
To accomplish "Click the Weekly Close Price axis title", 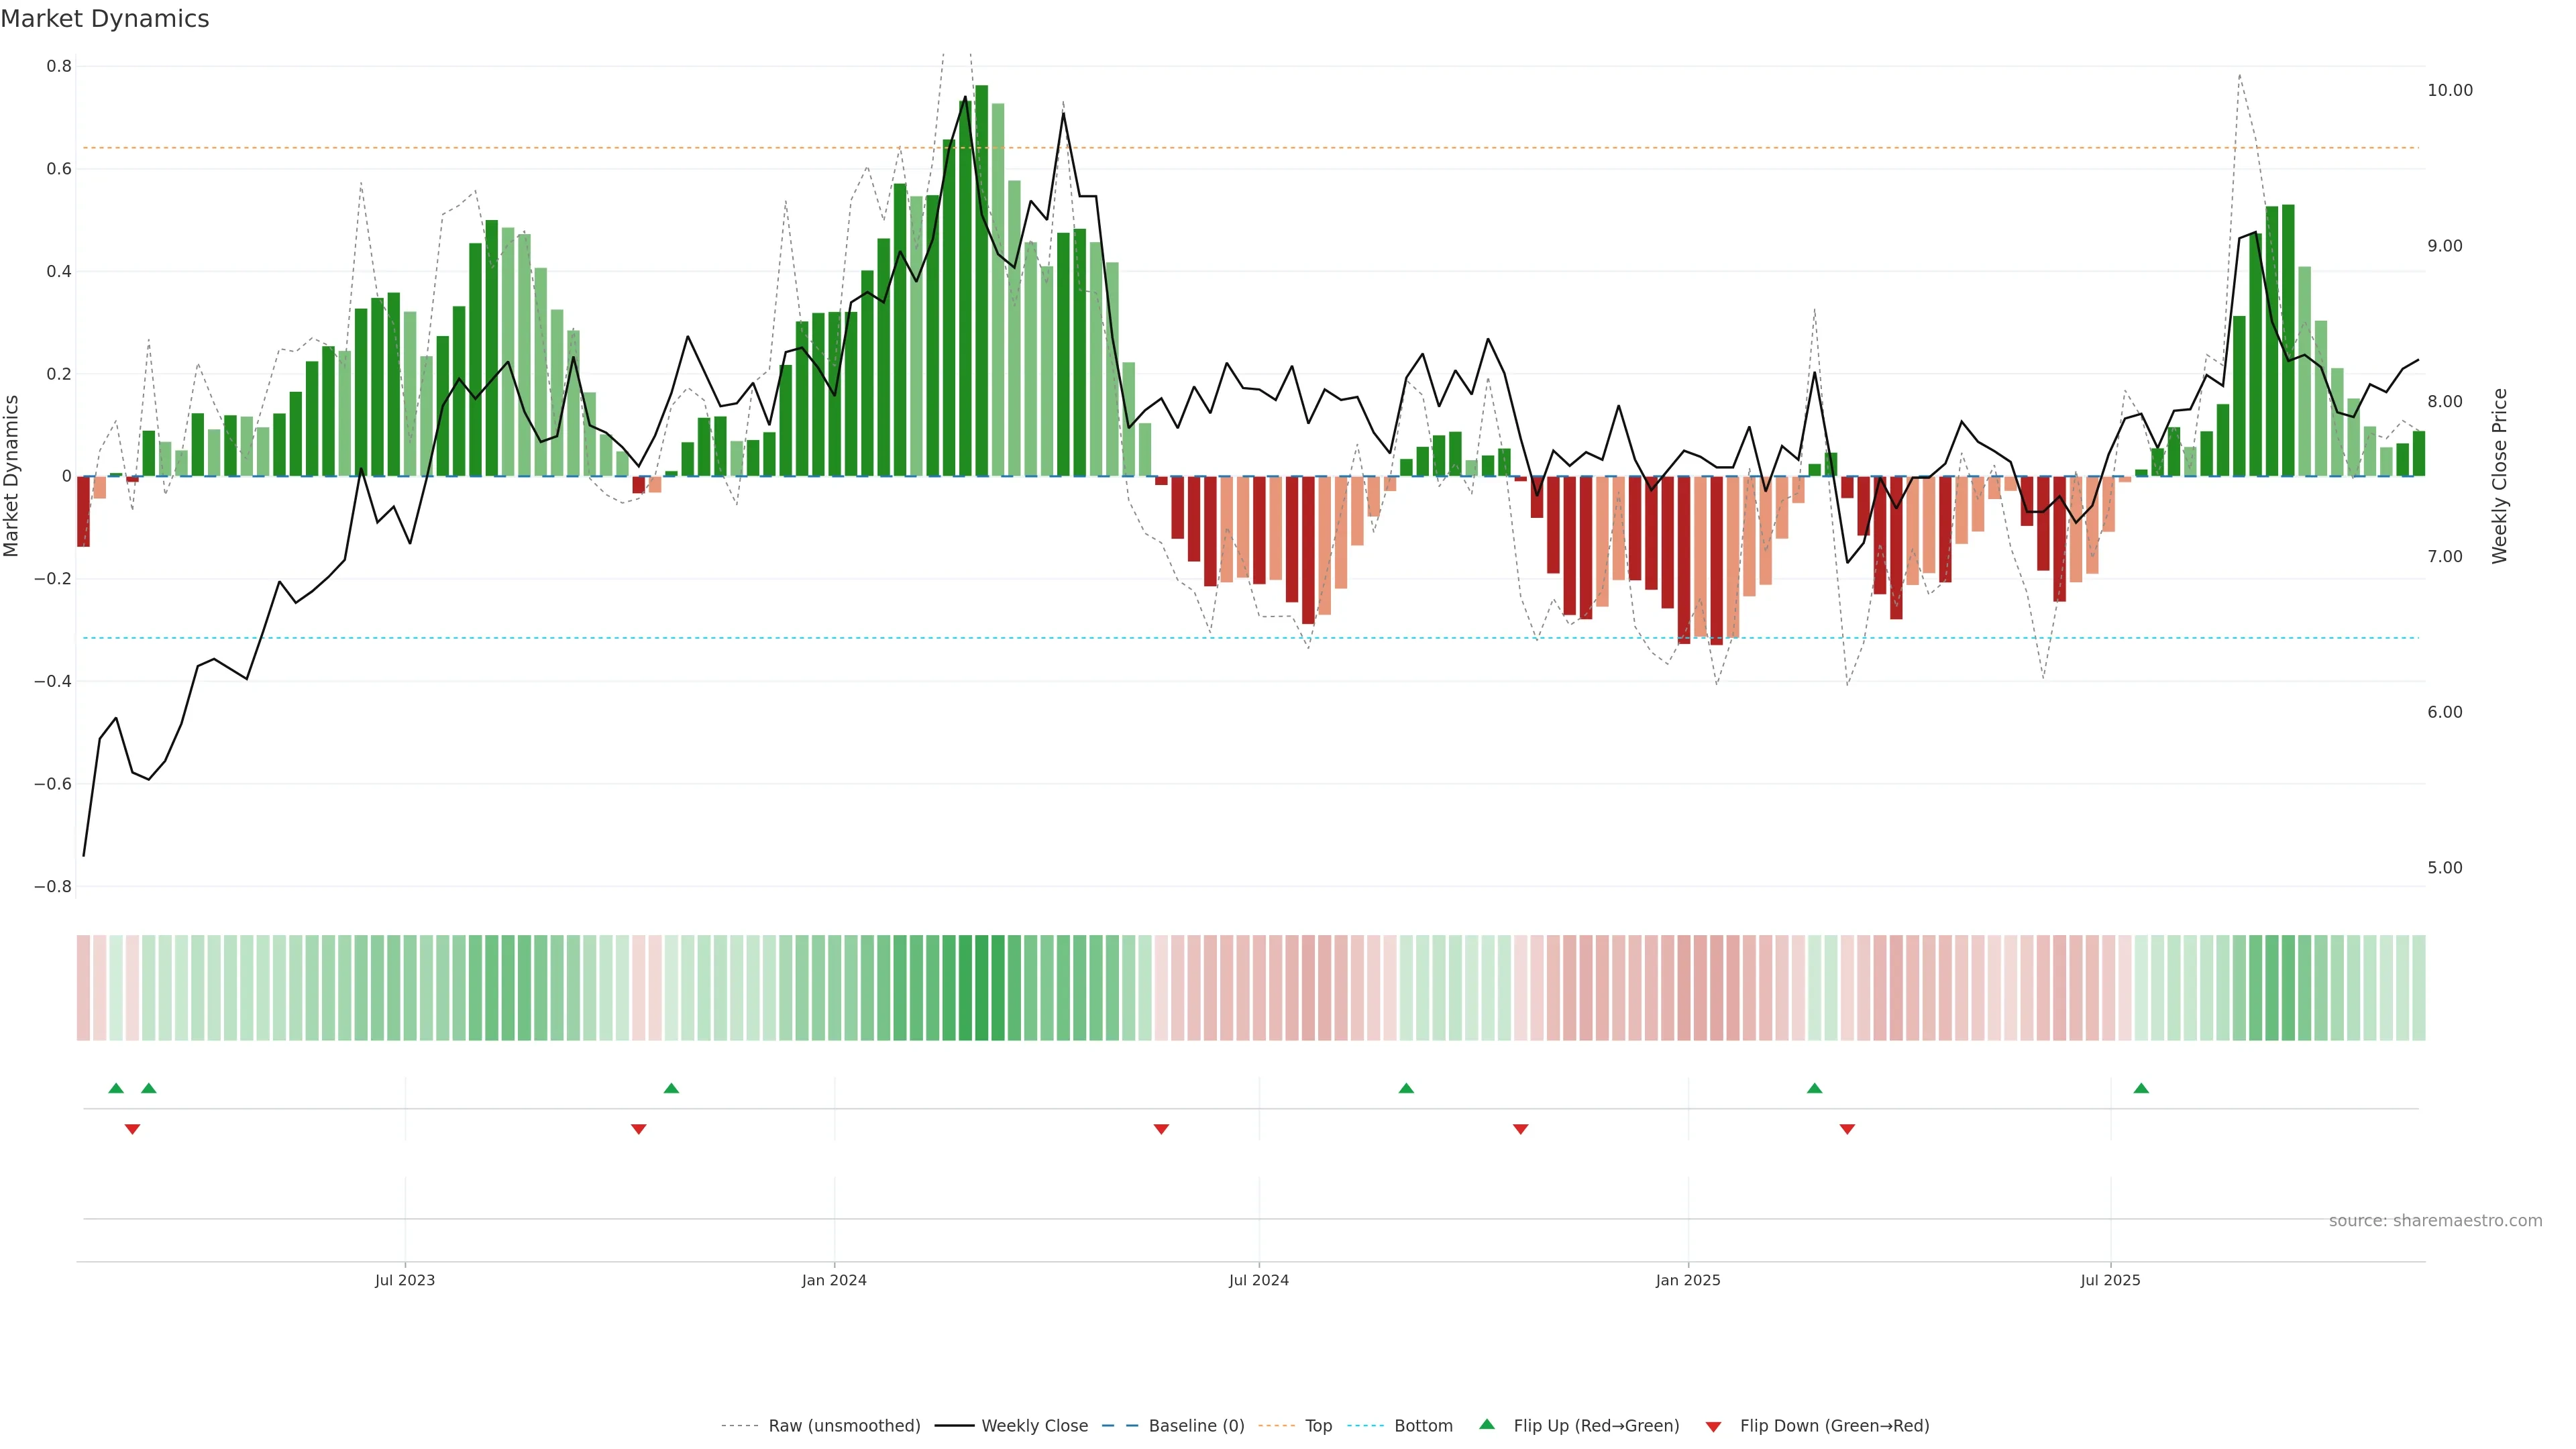I will (x=2499, y=476).
